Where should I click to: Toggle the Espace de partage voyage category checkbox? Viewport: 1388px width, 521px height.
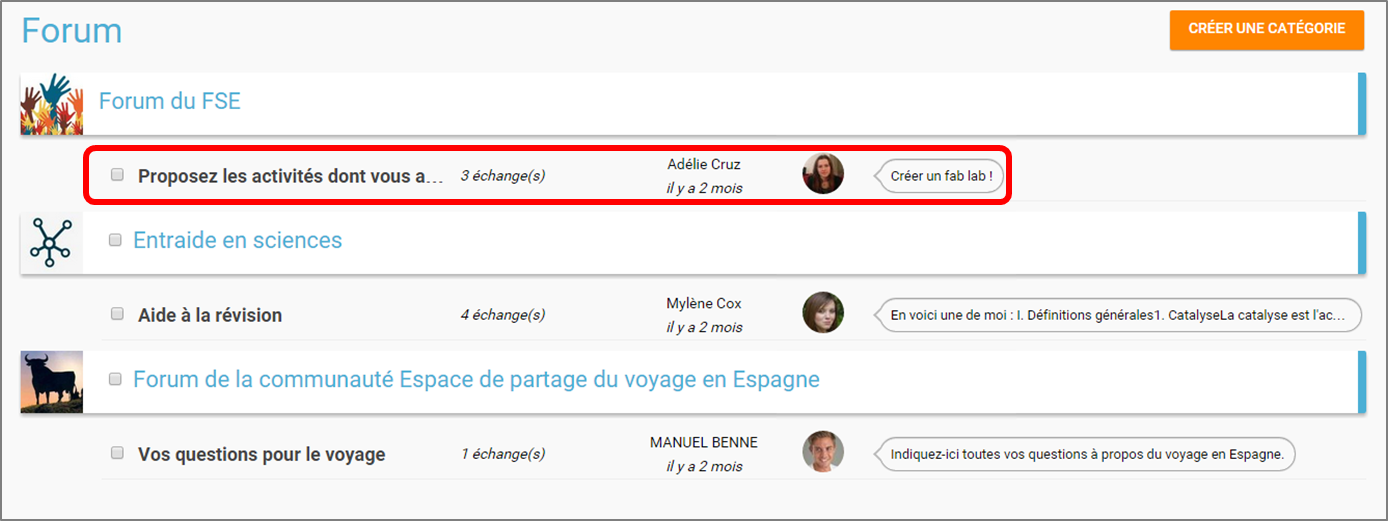tap(115, 379)
